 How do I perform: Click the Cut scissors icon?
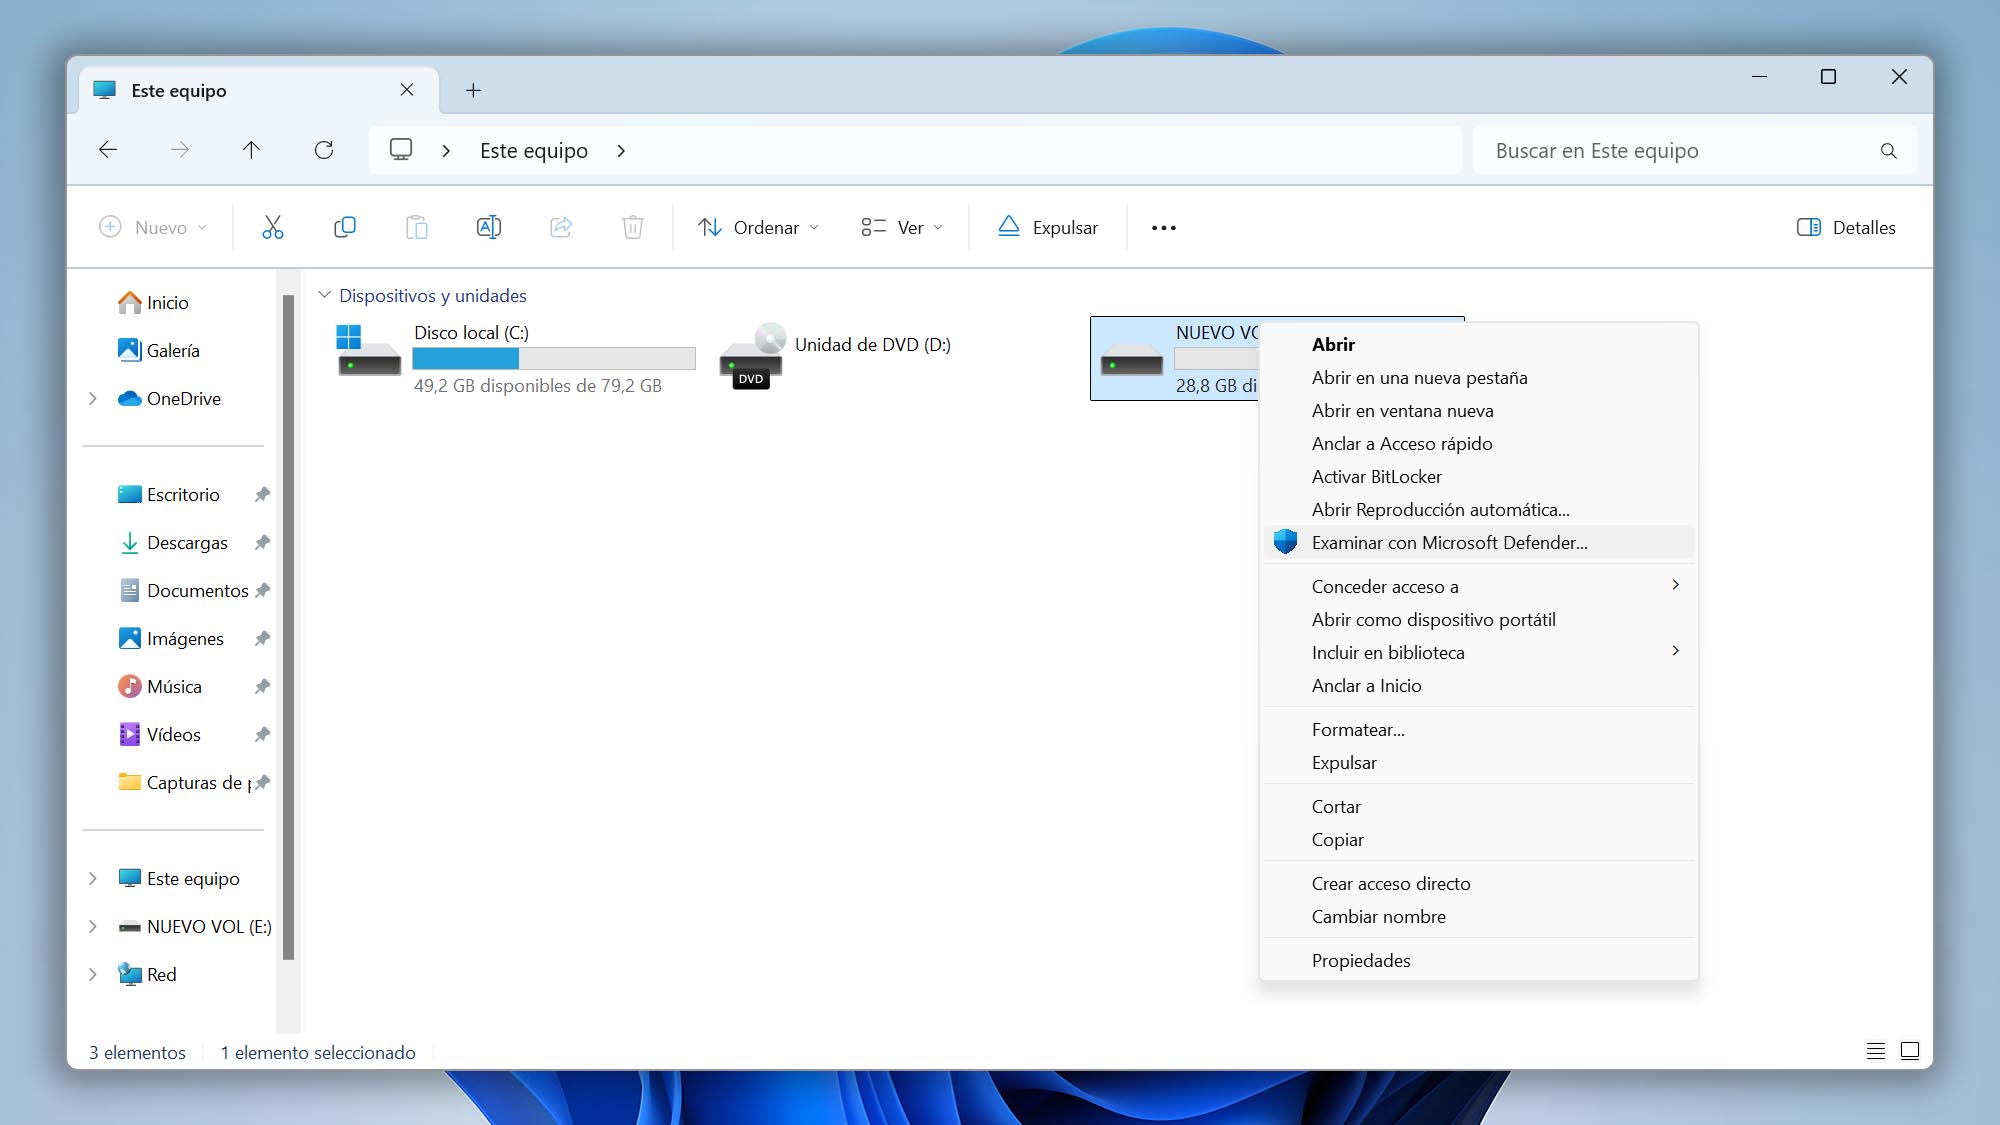272,227
